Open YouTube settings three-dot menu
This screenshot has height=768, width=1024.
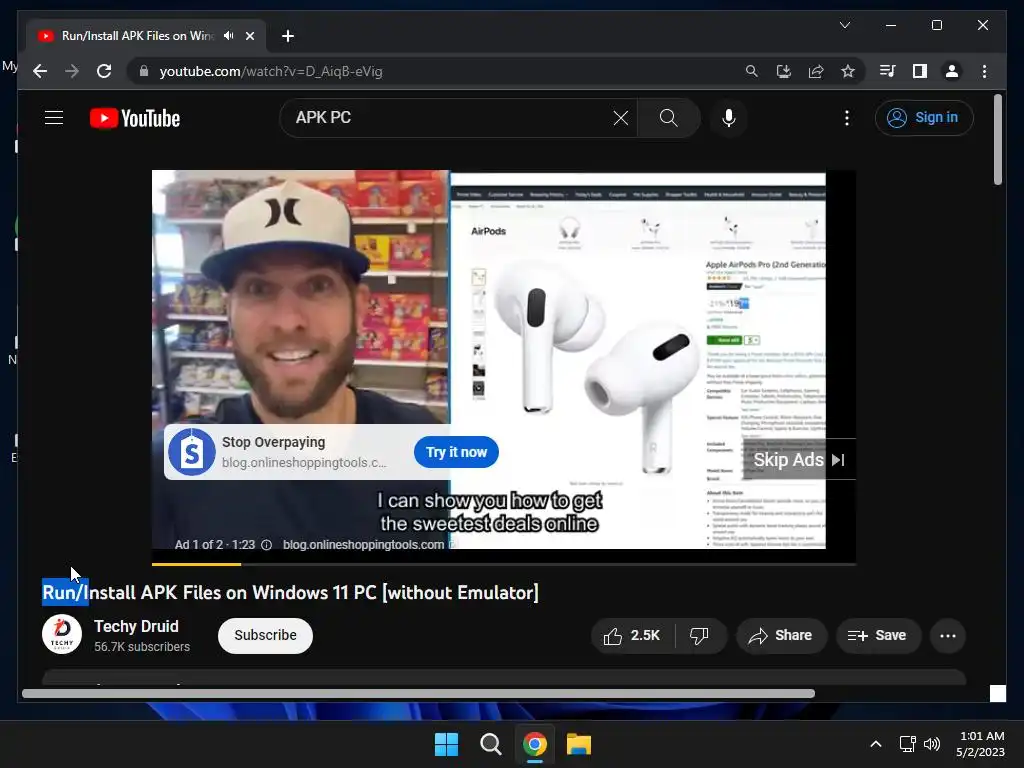(x=847, y=118)
